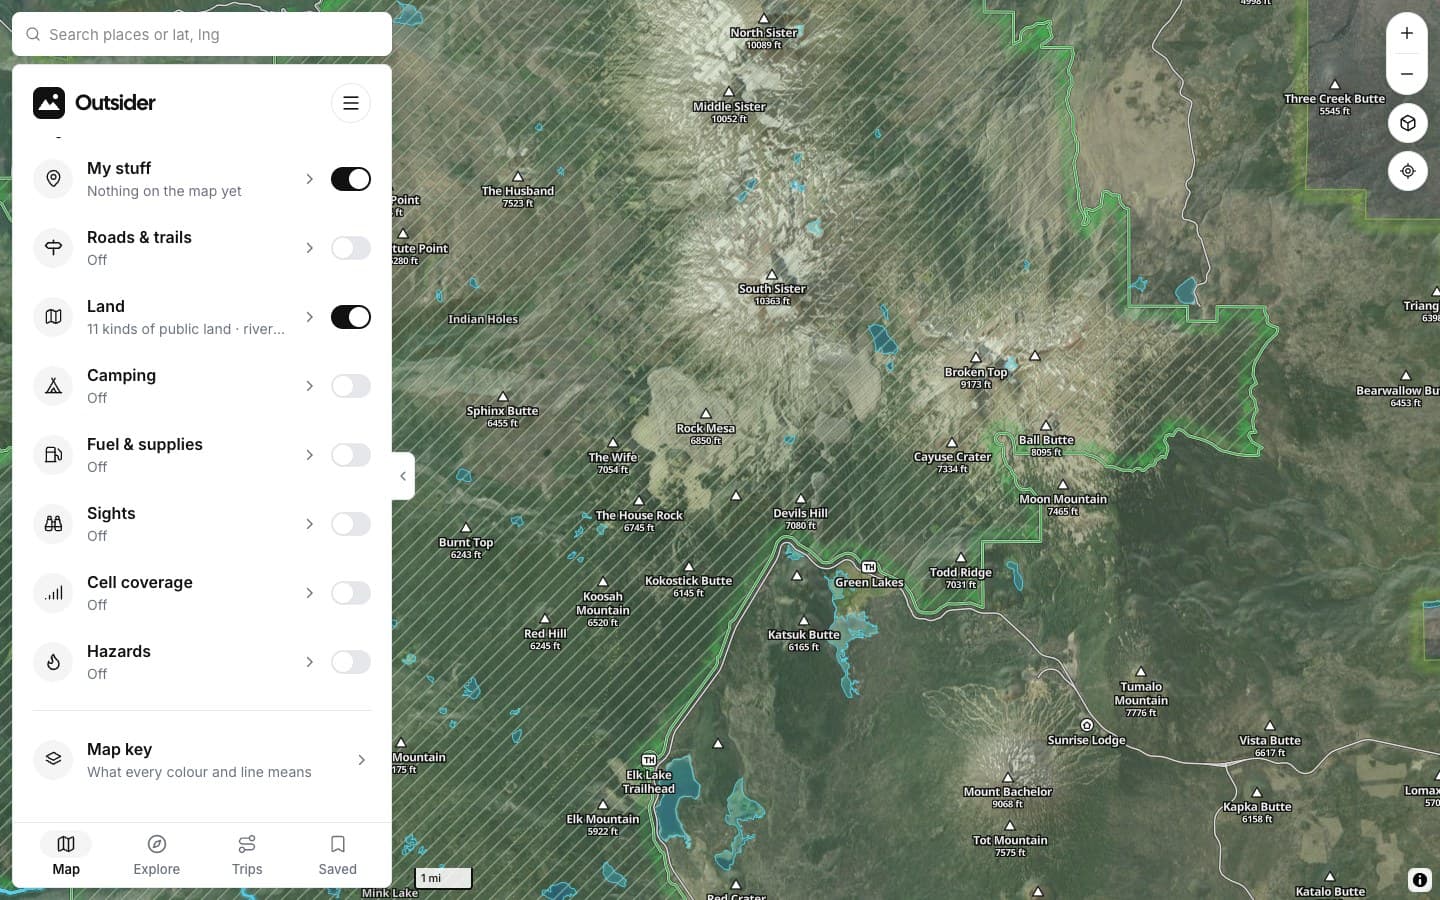Toggle 3D terrain cube button
The height and width of the screenshot is (900, 1440).
(1408, 123)
